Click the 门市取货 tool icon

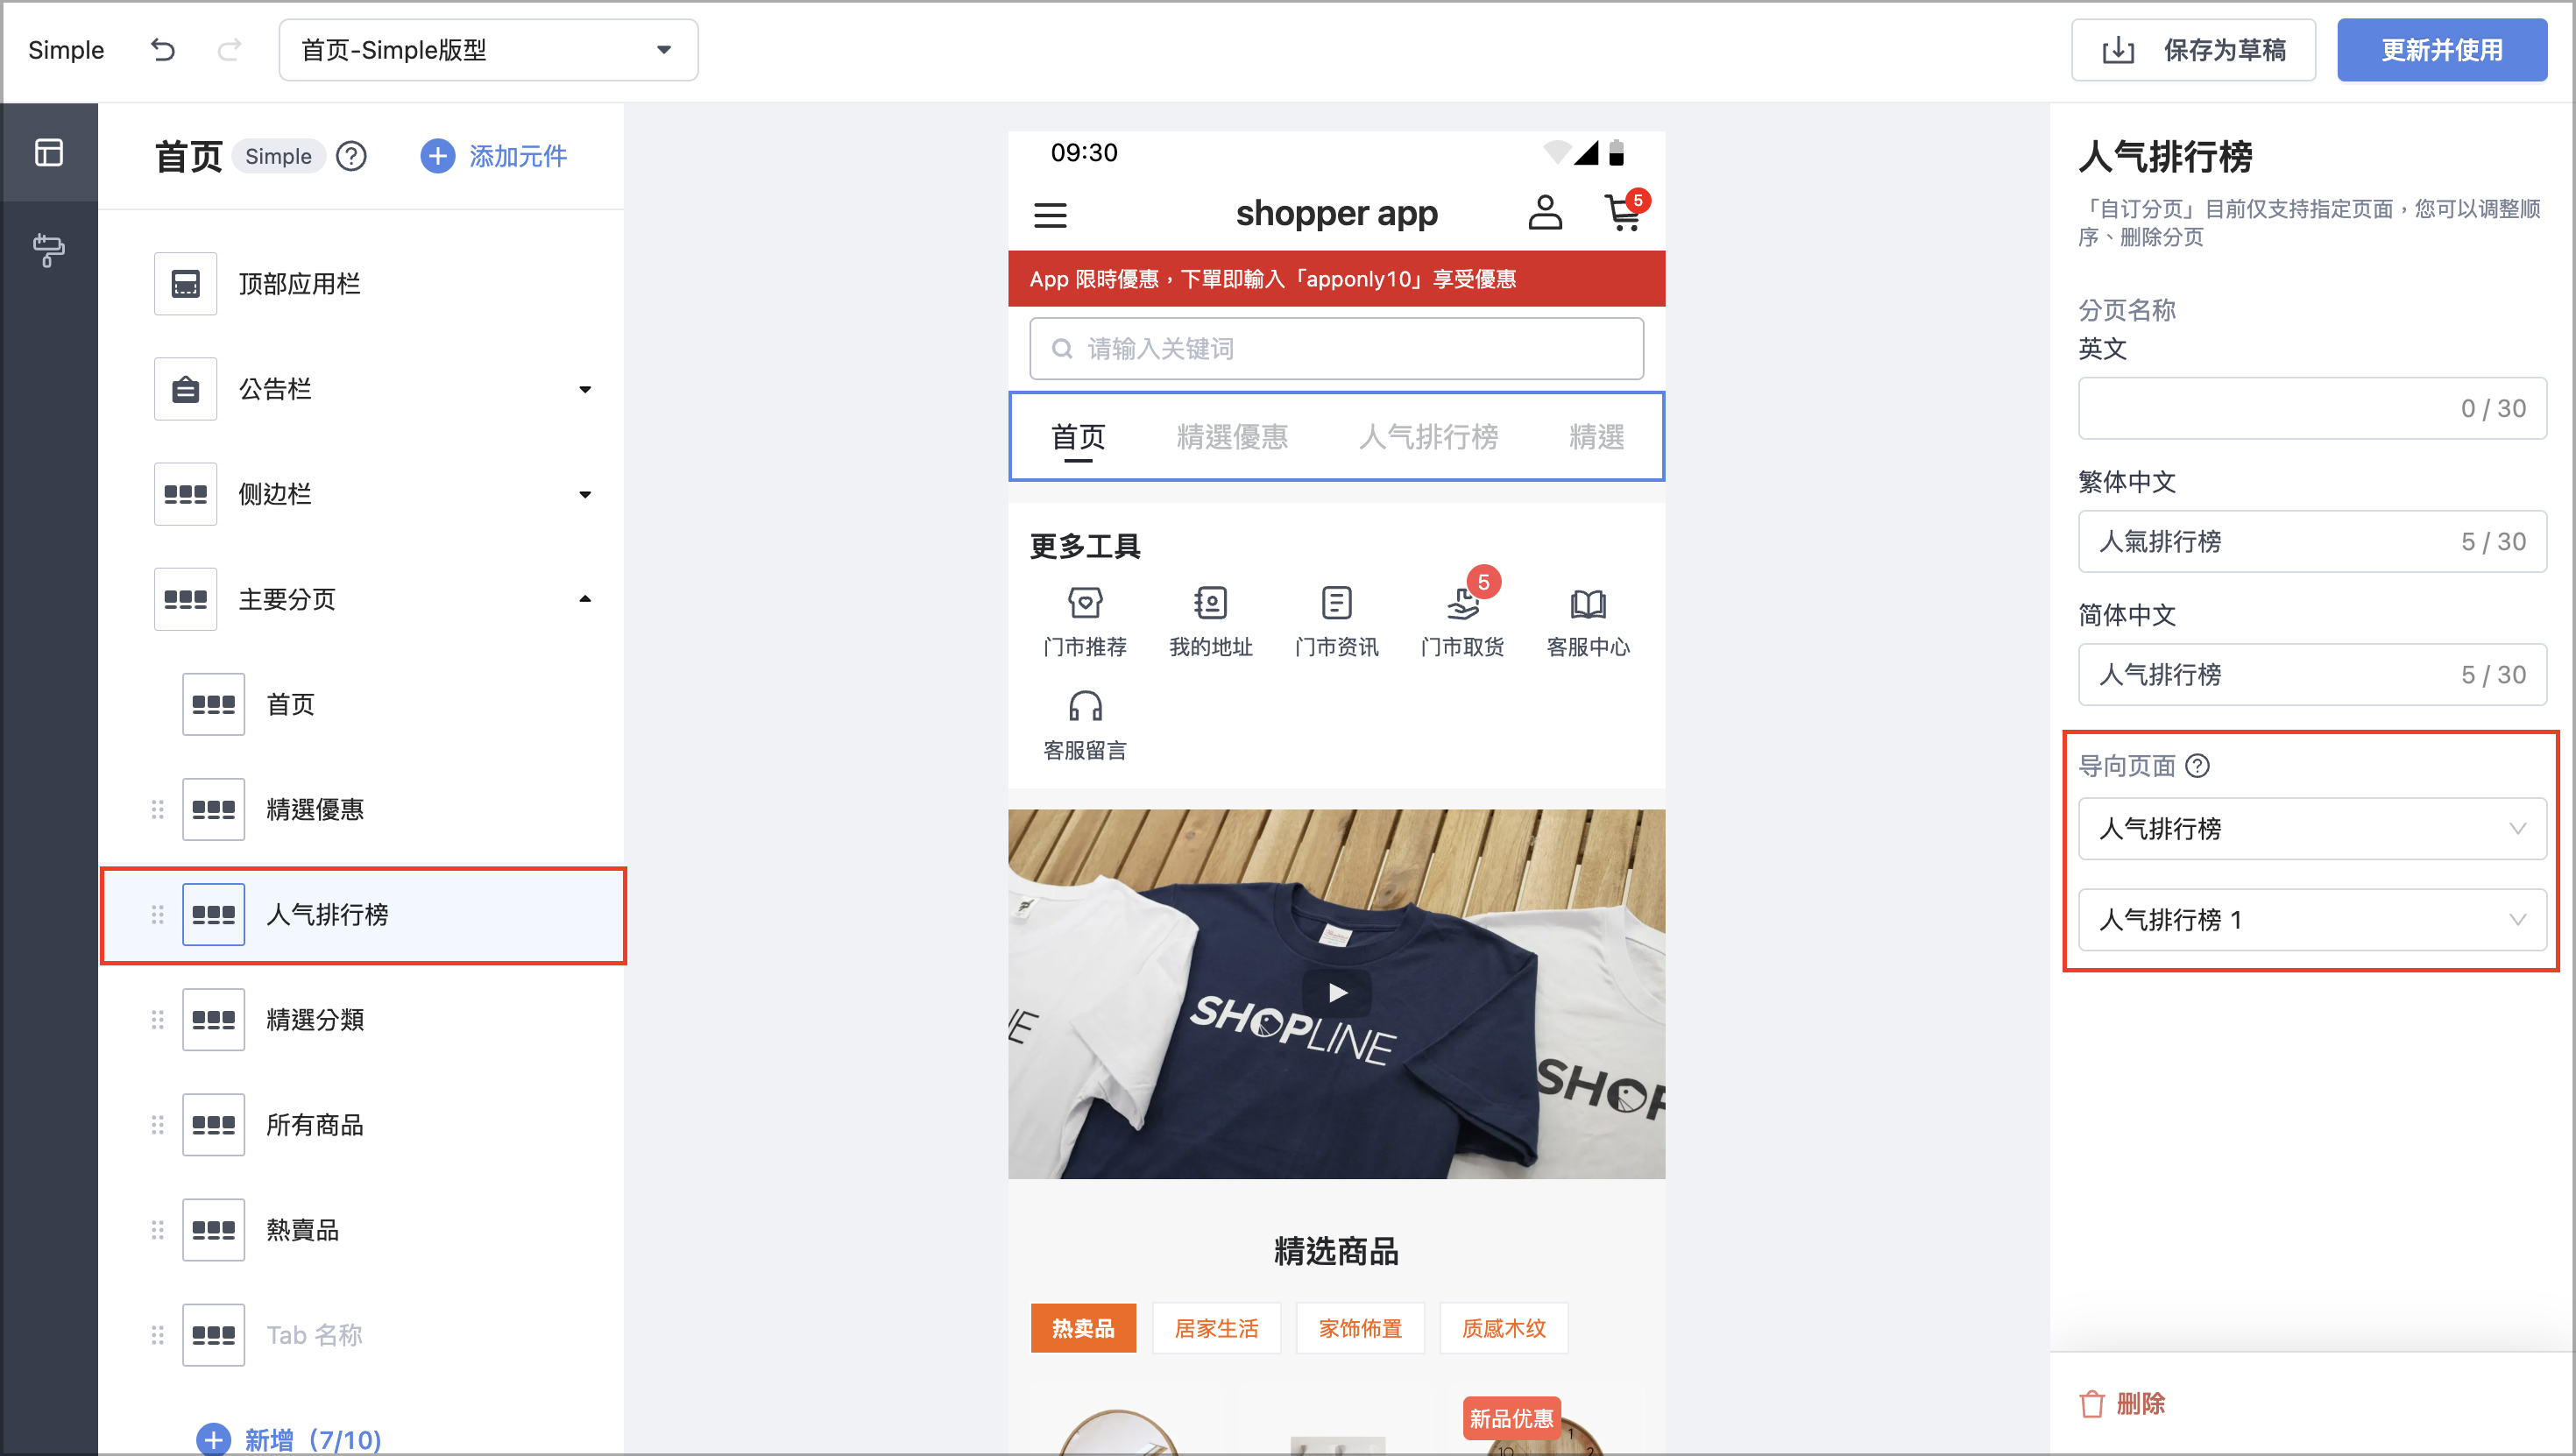(1465, 603)
